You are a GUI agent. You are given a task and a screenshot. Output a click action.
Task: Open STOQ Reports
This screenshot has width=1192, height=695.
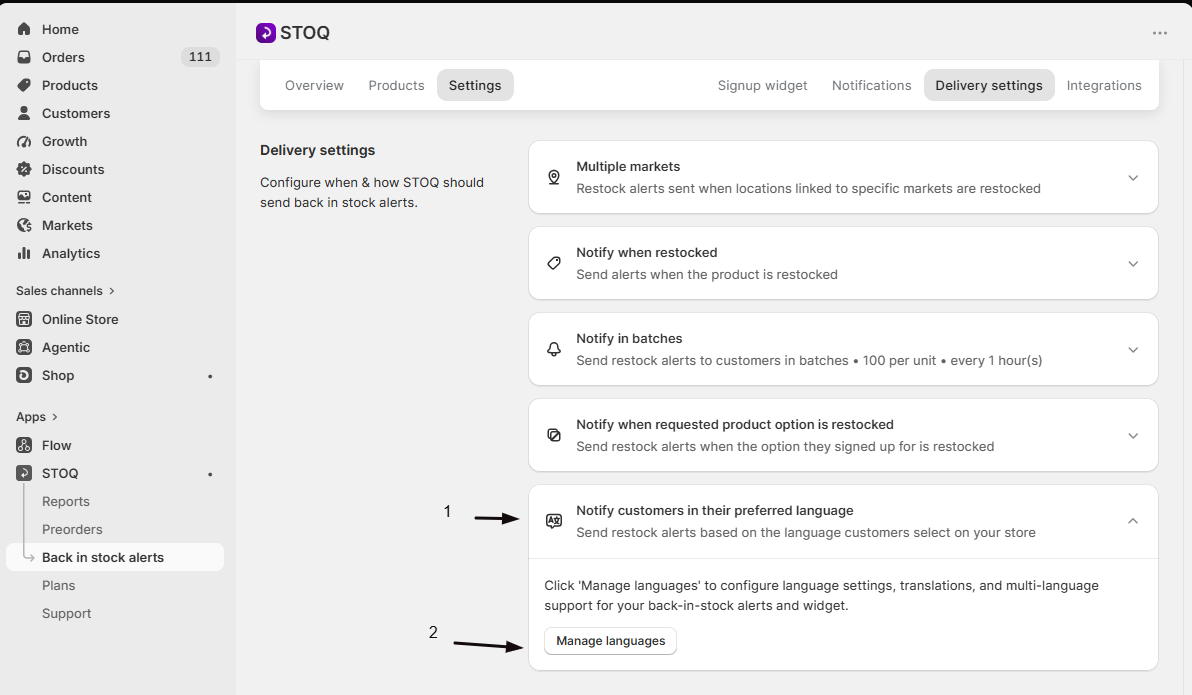pos(65,501)
